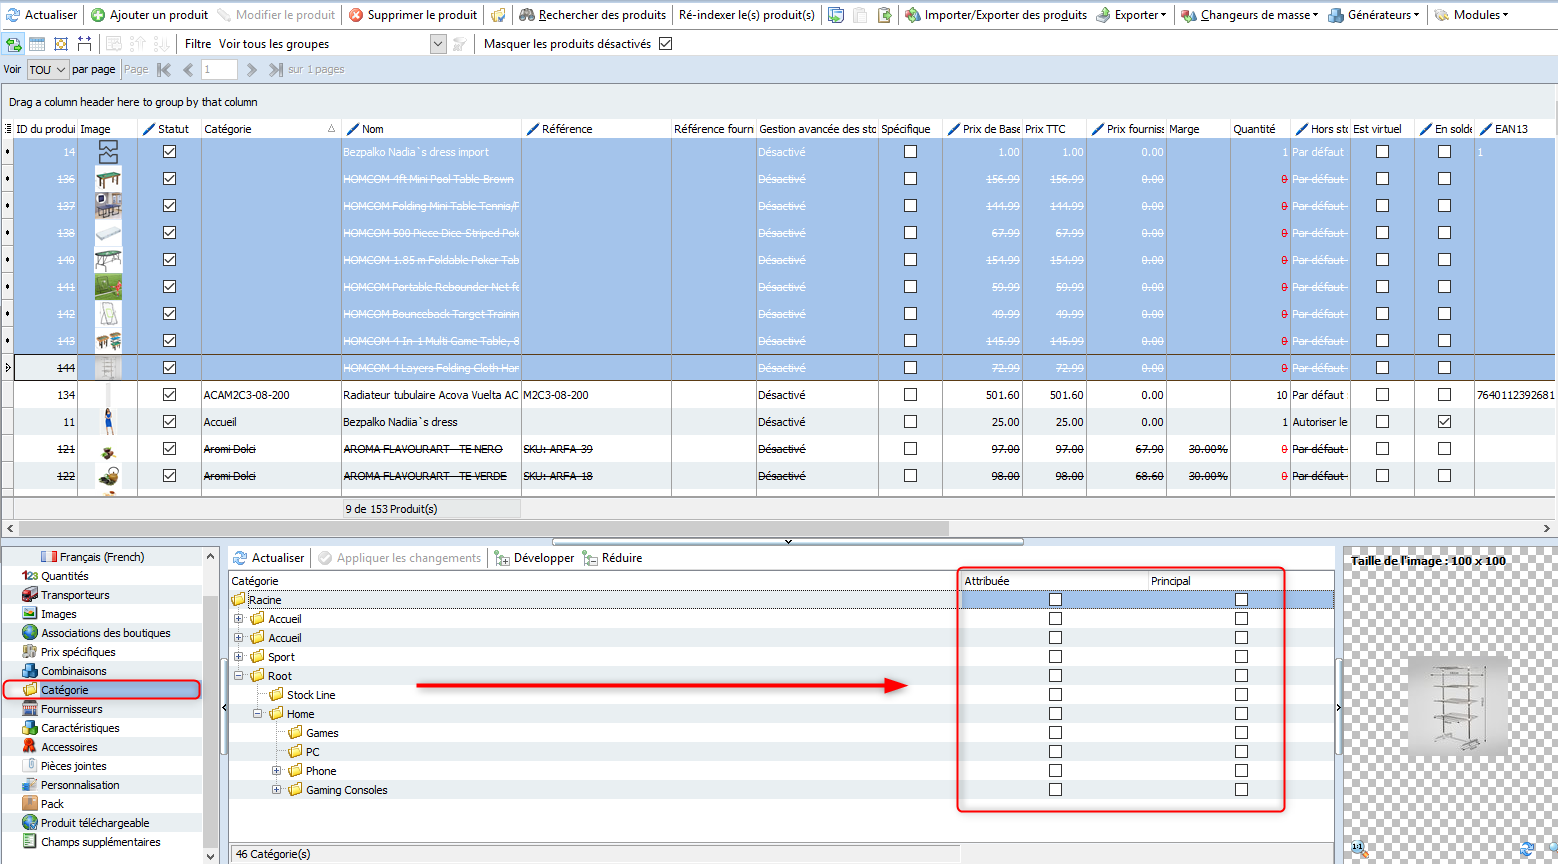Select Personnalisation in the left panel
The width and height of the screenshot is (1558, 864).
point(70,785)
